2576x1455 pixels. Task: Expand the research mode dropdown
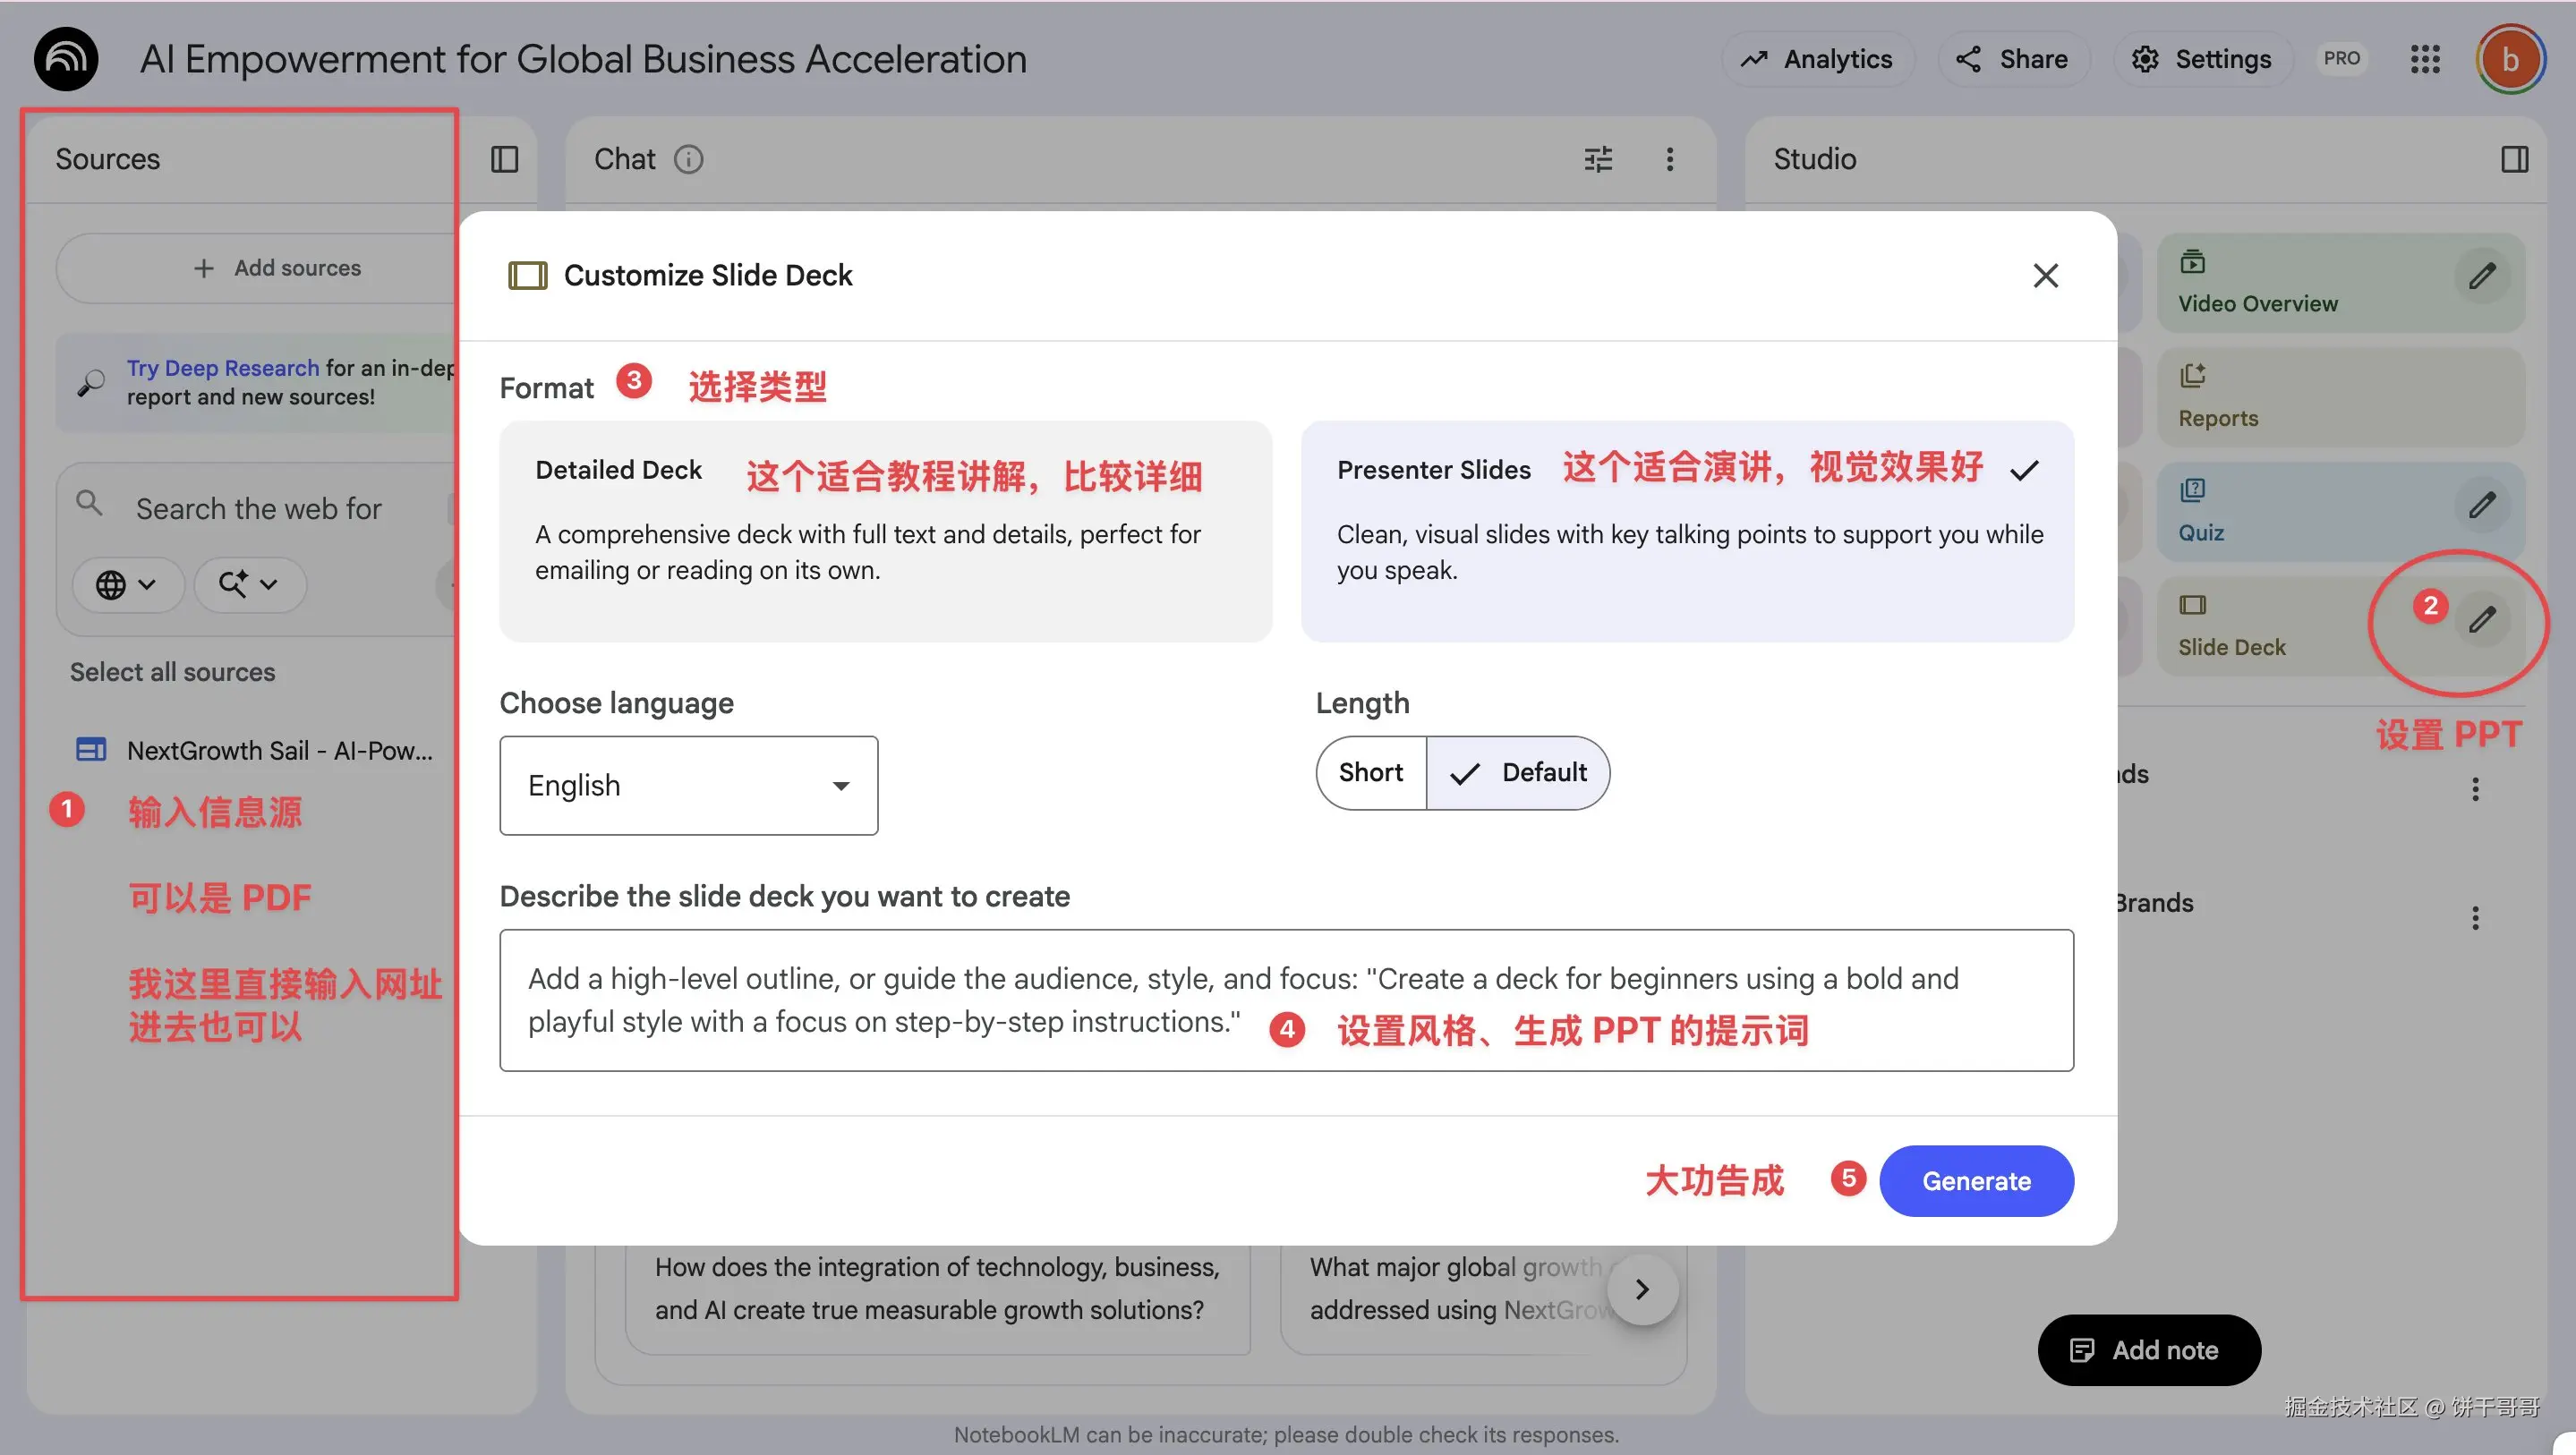click(249, 585)
